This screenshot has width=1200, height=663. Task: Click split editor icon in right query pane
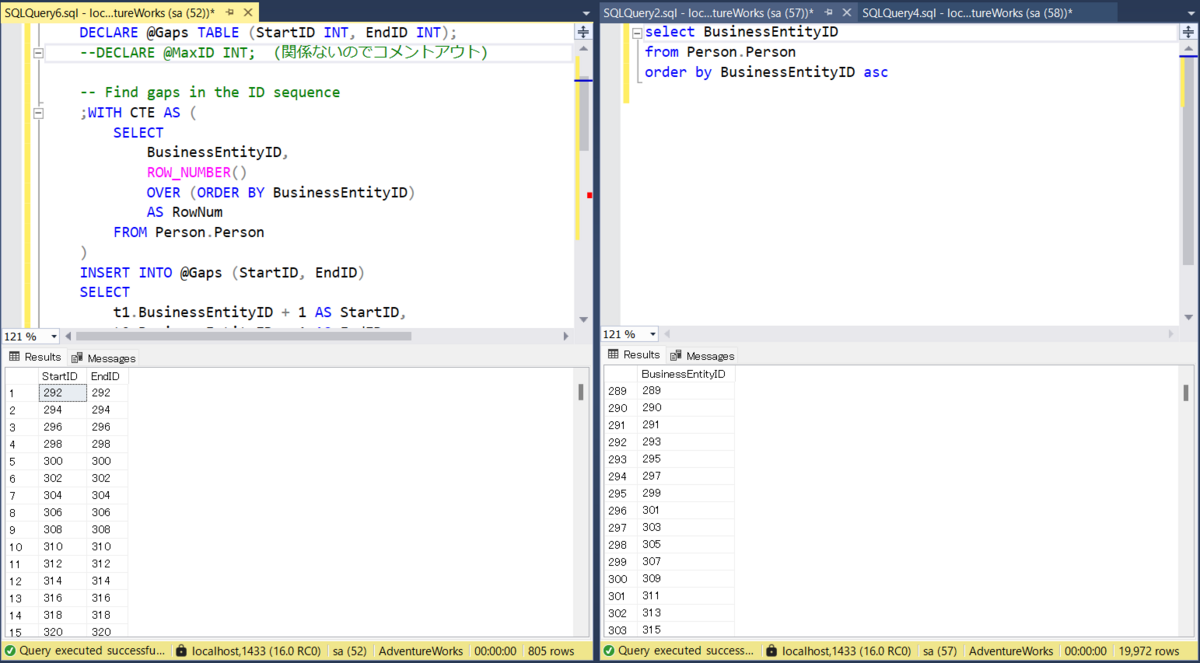coord(1189,32)
